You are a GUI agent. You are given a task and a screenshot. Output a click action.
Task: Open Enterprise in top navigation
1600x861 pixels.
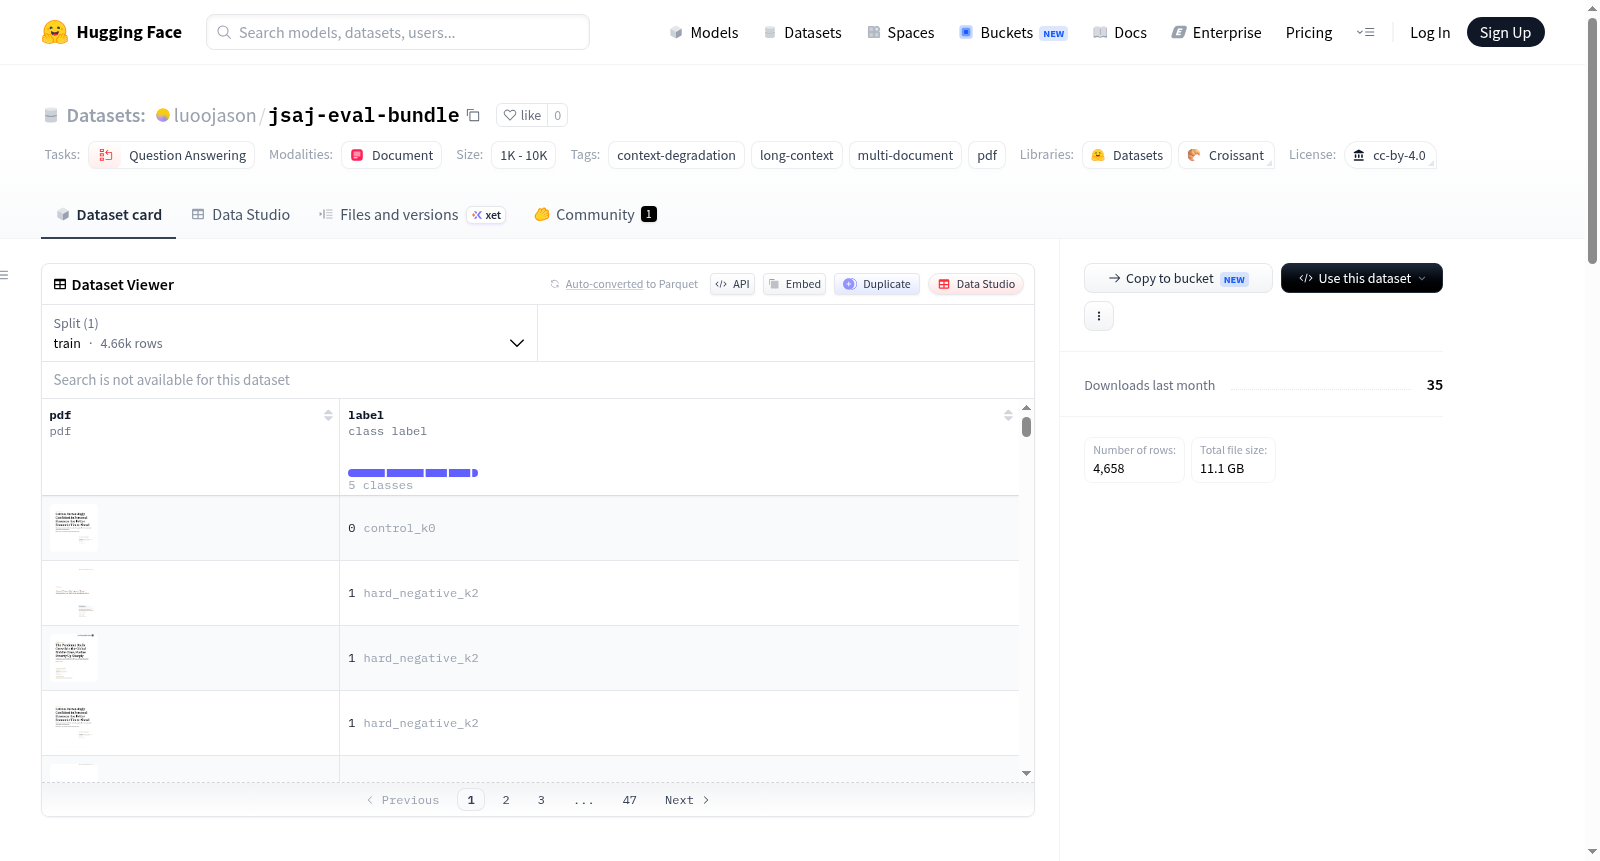coord(1216,33)
